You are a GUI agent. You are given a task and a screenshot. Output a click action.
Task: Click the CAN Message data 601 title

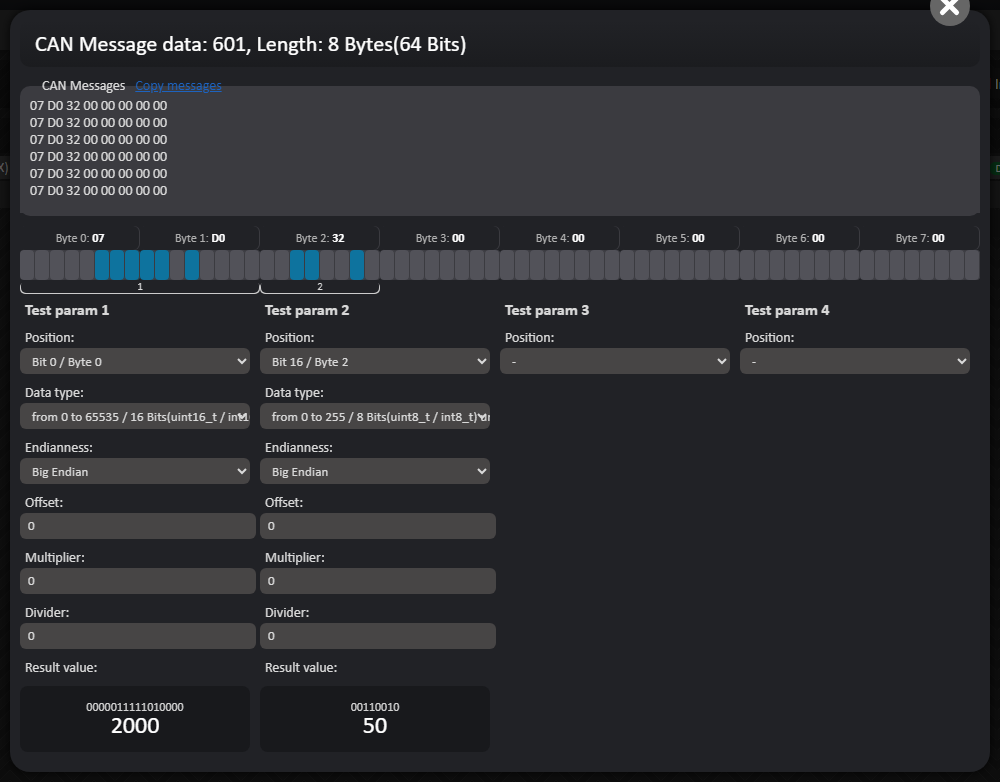[250, 44]
